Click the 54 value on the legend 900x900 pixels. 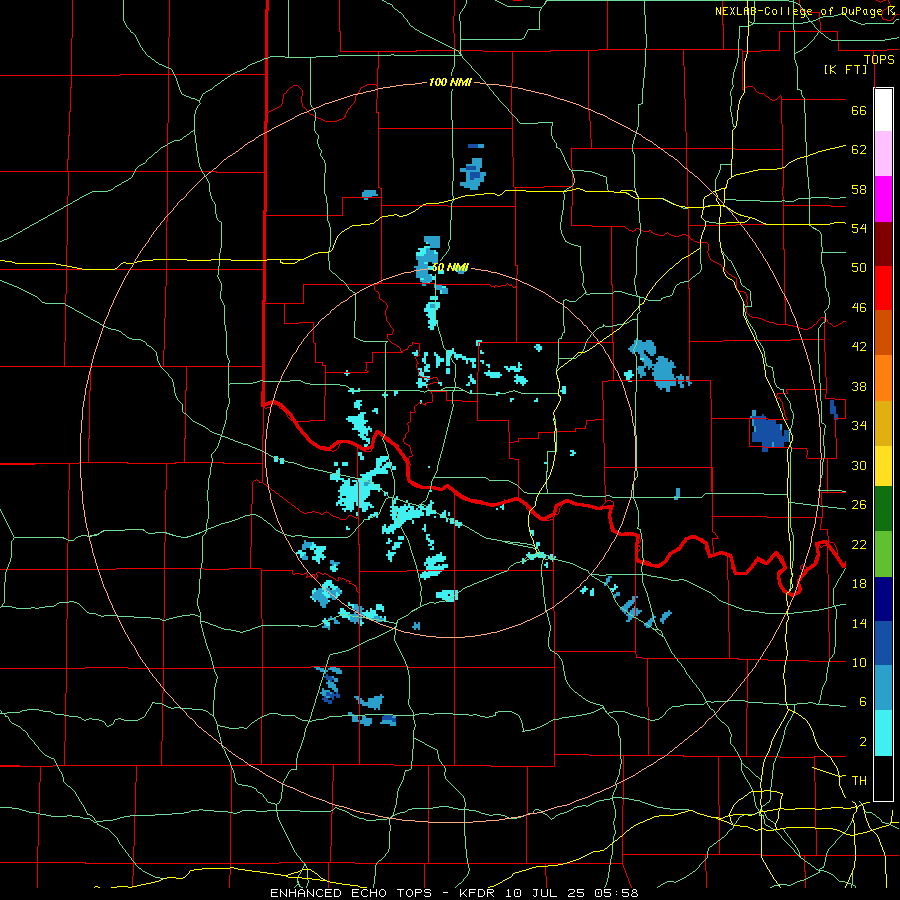[x=859, y=228]
